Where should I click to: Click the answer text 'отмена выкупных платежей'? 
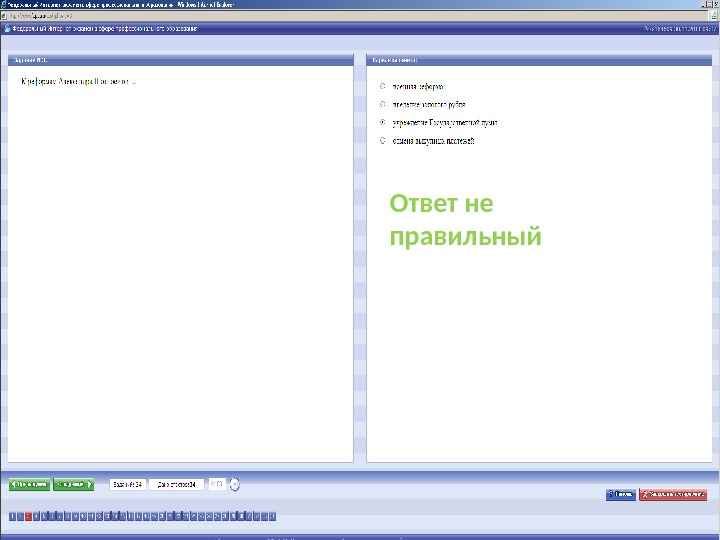pos(433,141)
